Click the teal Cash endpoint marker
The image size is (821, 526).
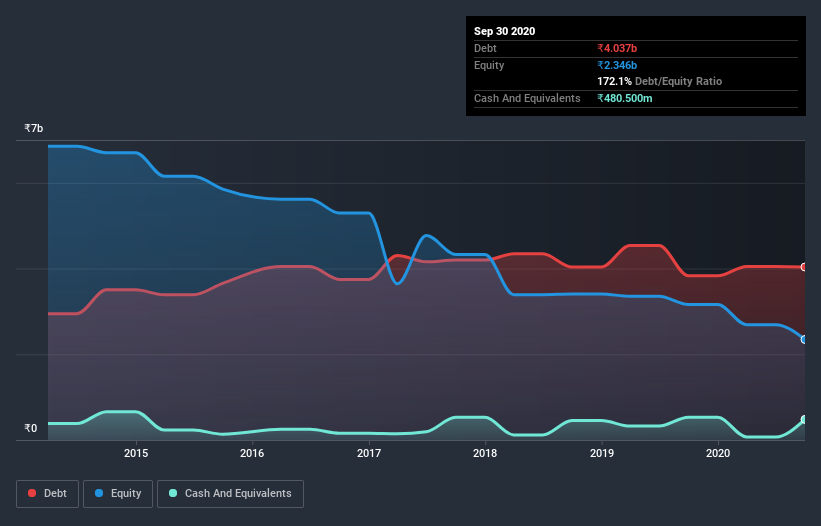(x=804, y=419)
